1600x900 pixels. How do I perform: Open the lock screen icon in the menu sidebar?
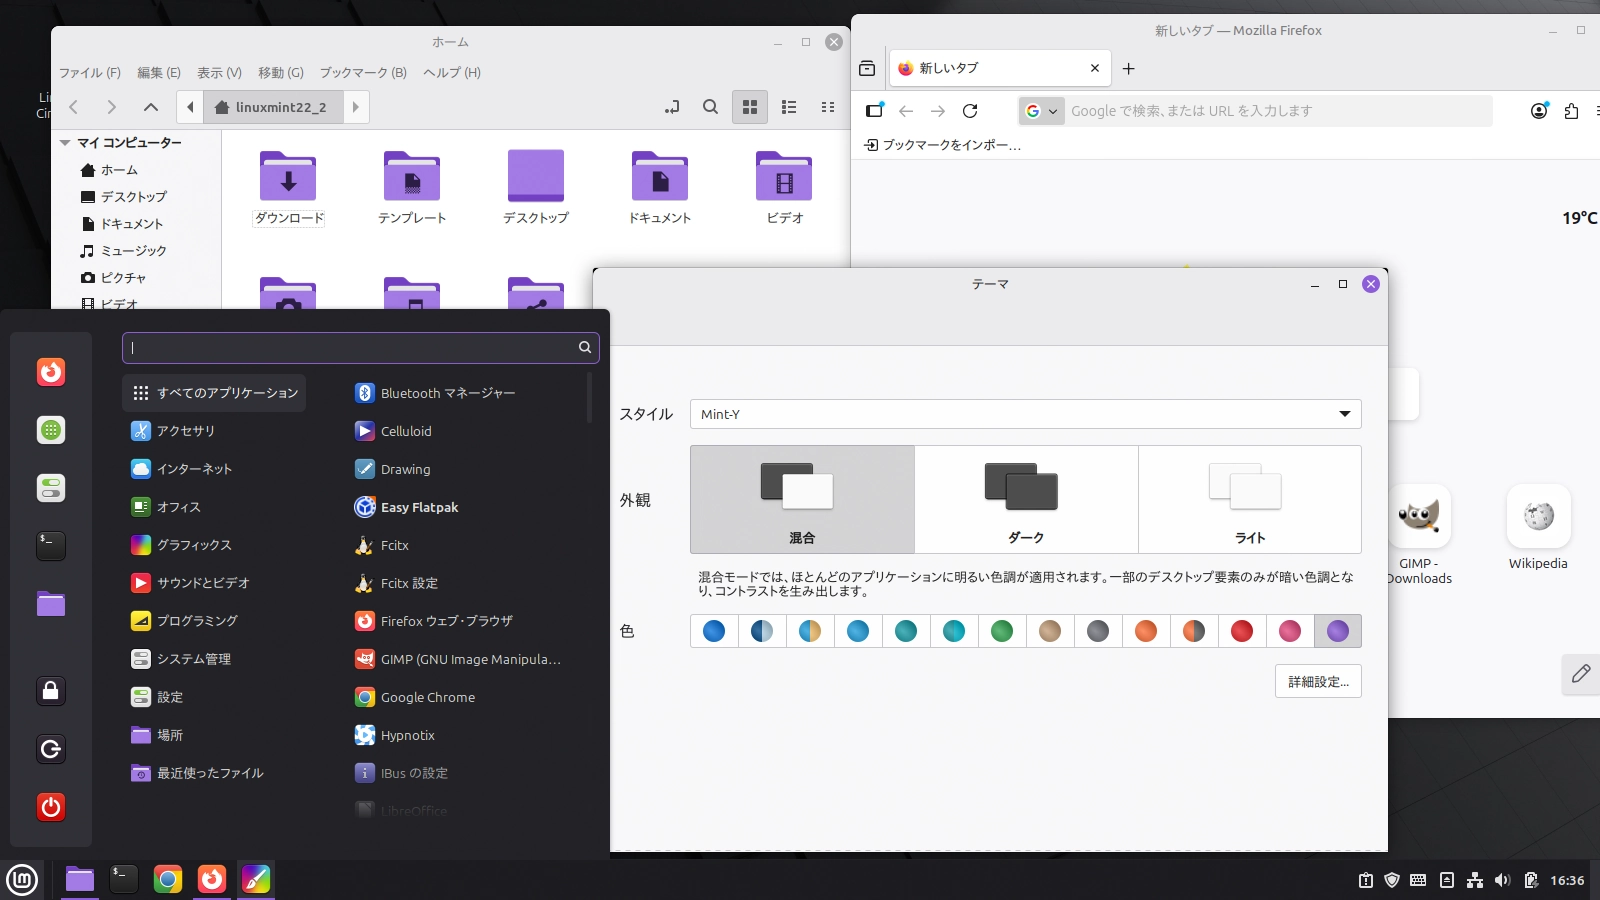pos(50,690)
